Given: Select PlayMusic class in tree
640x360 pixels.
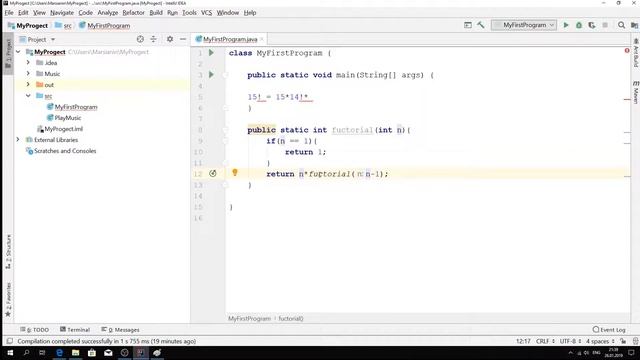Looking at the screenshot, I should pyautogui.click(x=68, y=118).
